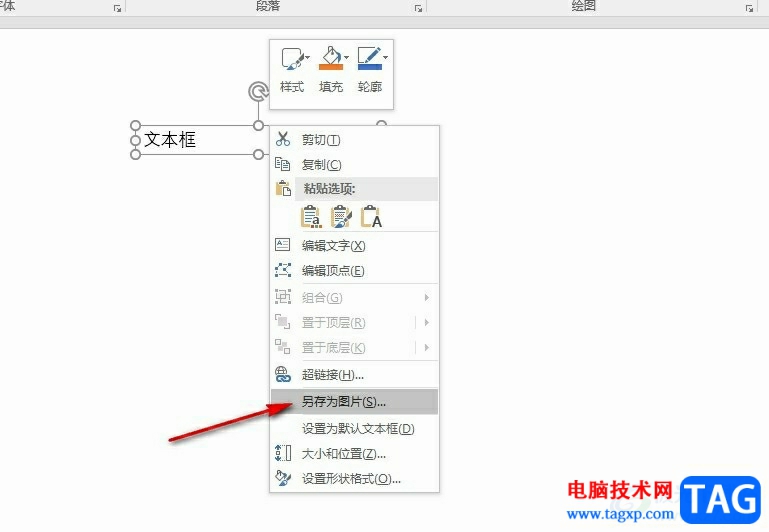Click the Send to Back (置于底层) icon
The width and height of the screenshot is (769, 532).
tap(282, 347)
